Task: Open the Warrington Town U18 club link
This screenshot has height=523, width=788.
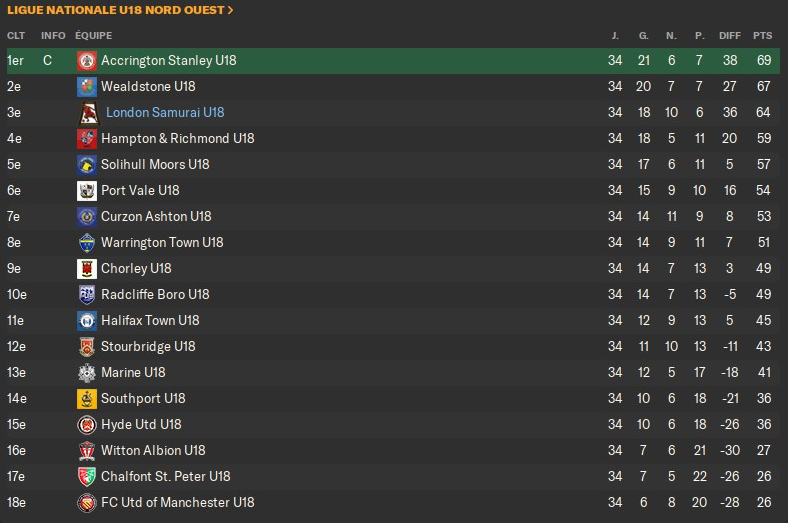Action: pos(162,243)
